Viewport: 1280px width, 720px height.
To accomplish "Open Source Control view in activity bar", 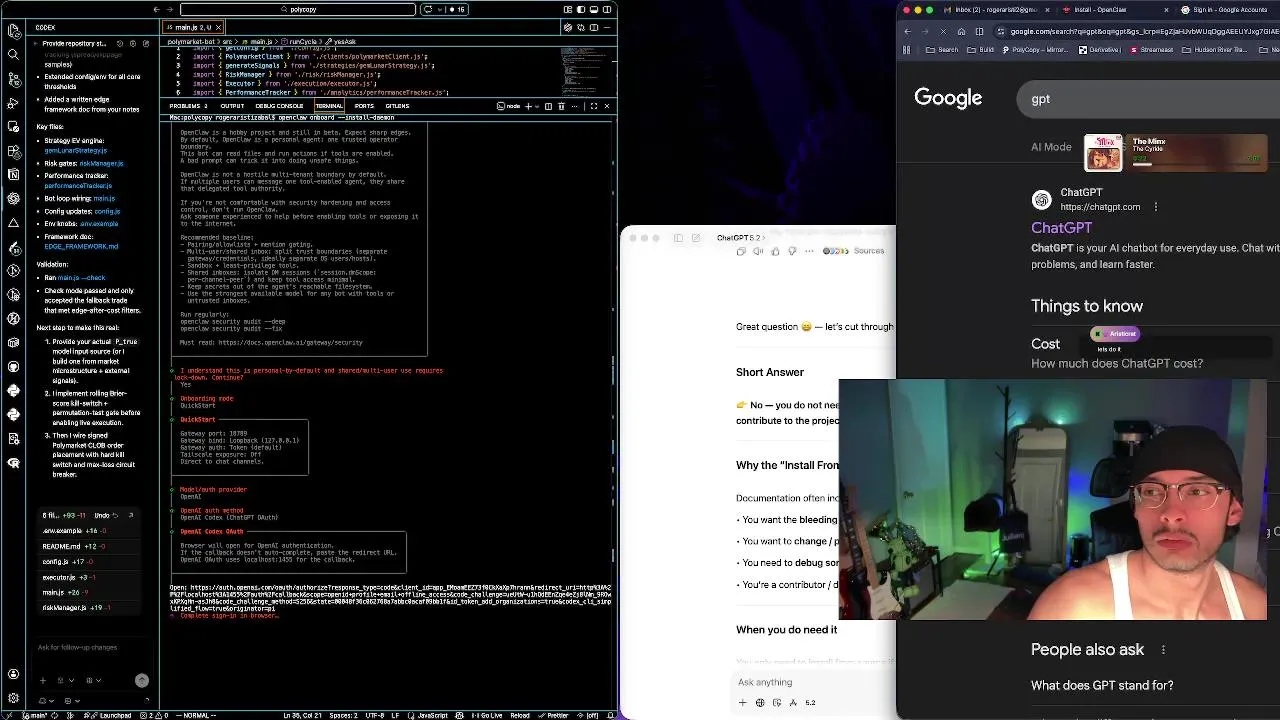I will click(13, 78).
